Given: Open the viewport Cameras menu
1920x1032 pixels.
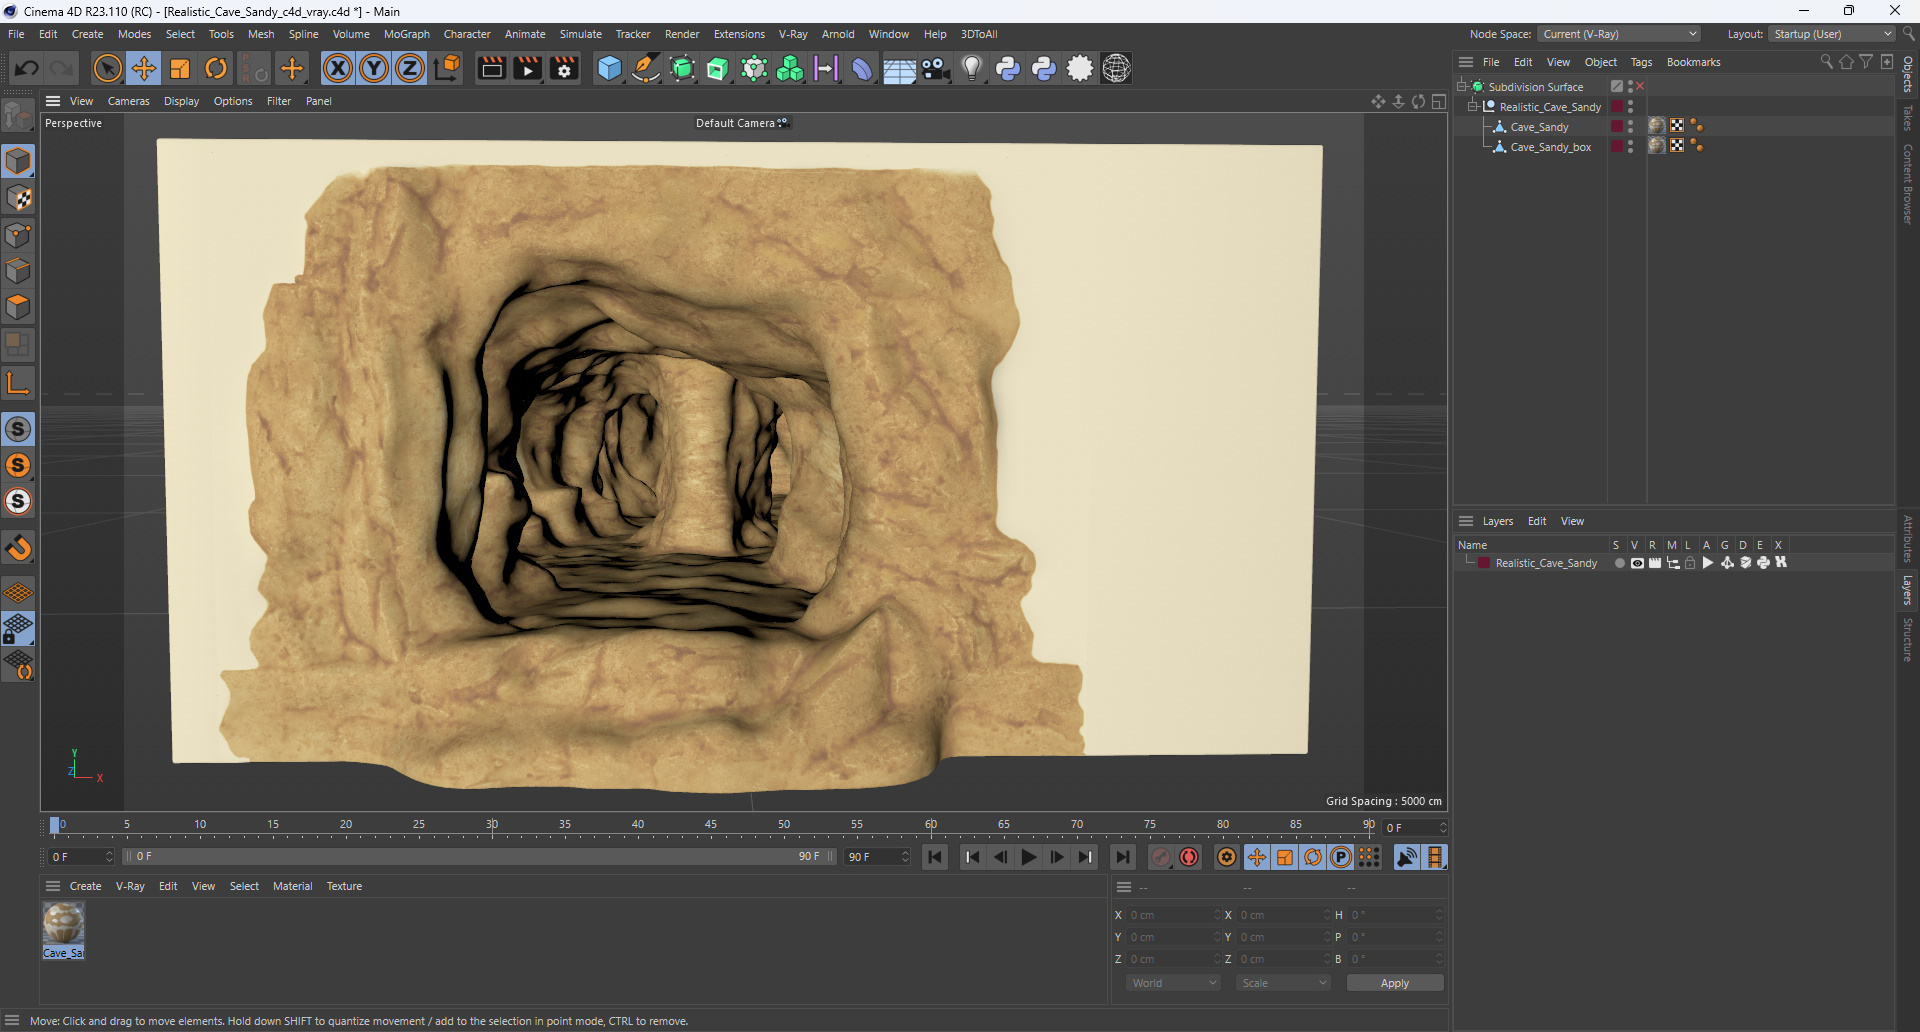Looking at the screenshot, I should [x=129, y=101].
